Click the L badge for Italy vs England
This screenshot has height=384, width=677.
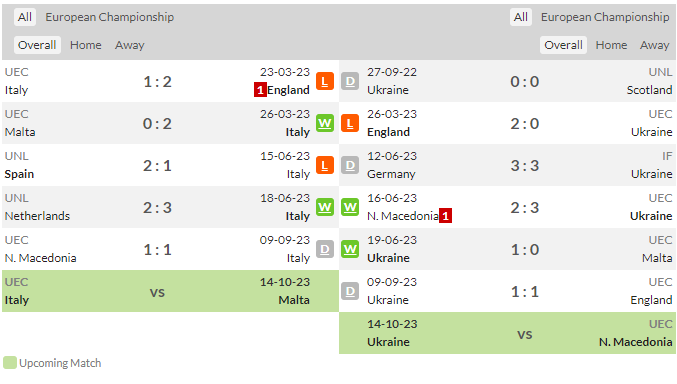[x=325, y=81]
